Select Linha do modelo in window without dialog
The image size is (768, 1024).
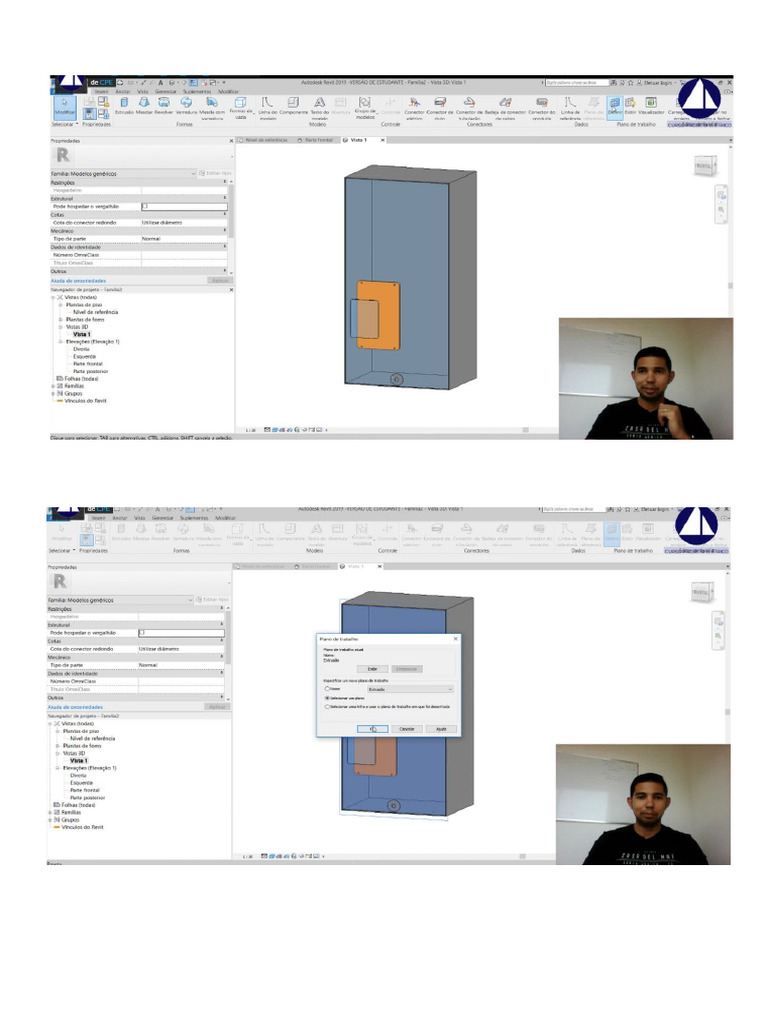tap(268, 108)
